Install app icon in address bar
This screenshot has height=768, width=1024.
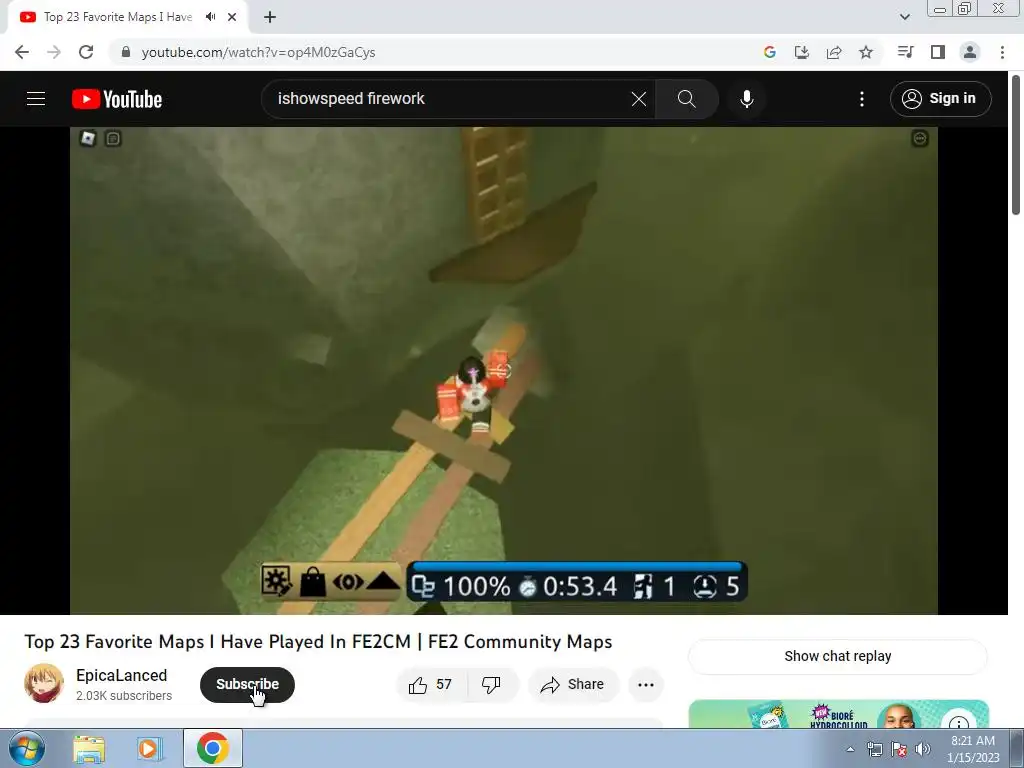[x=802, y=52]
